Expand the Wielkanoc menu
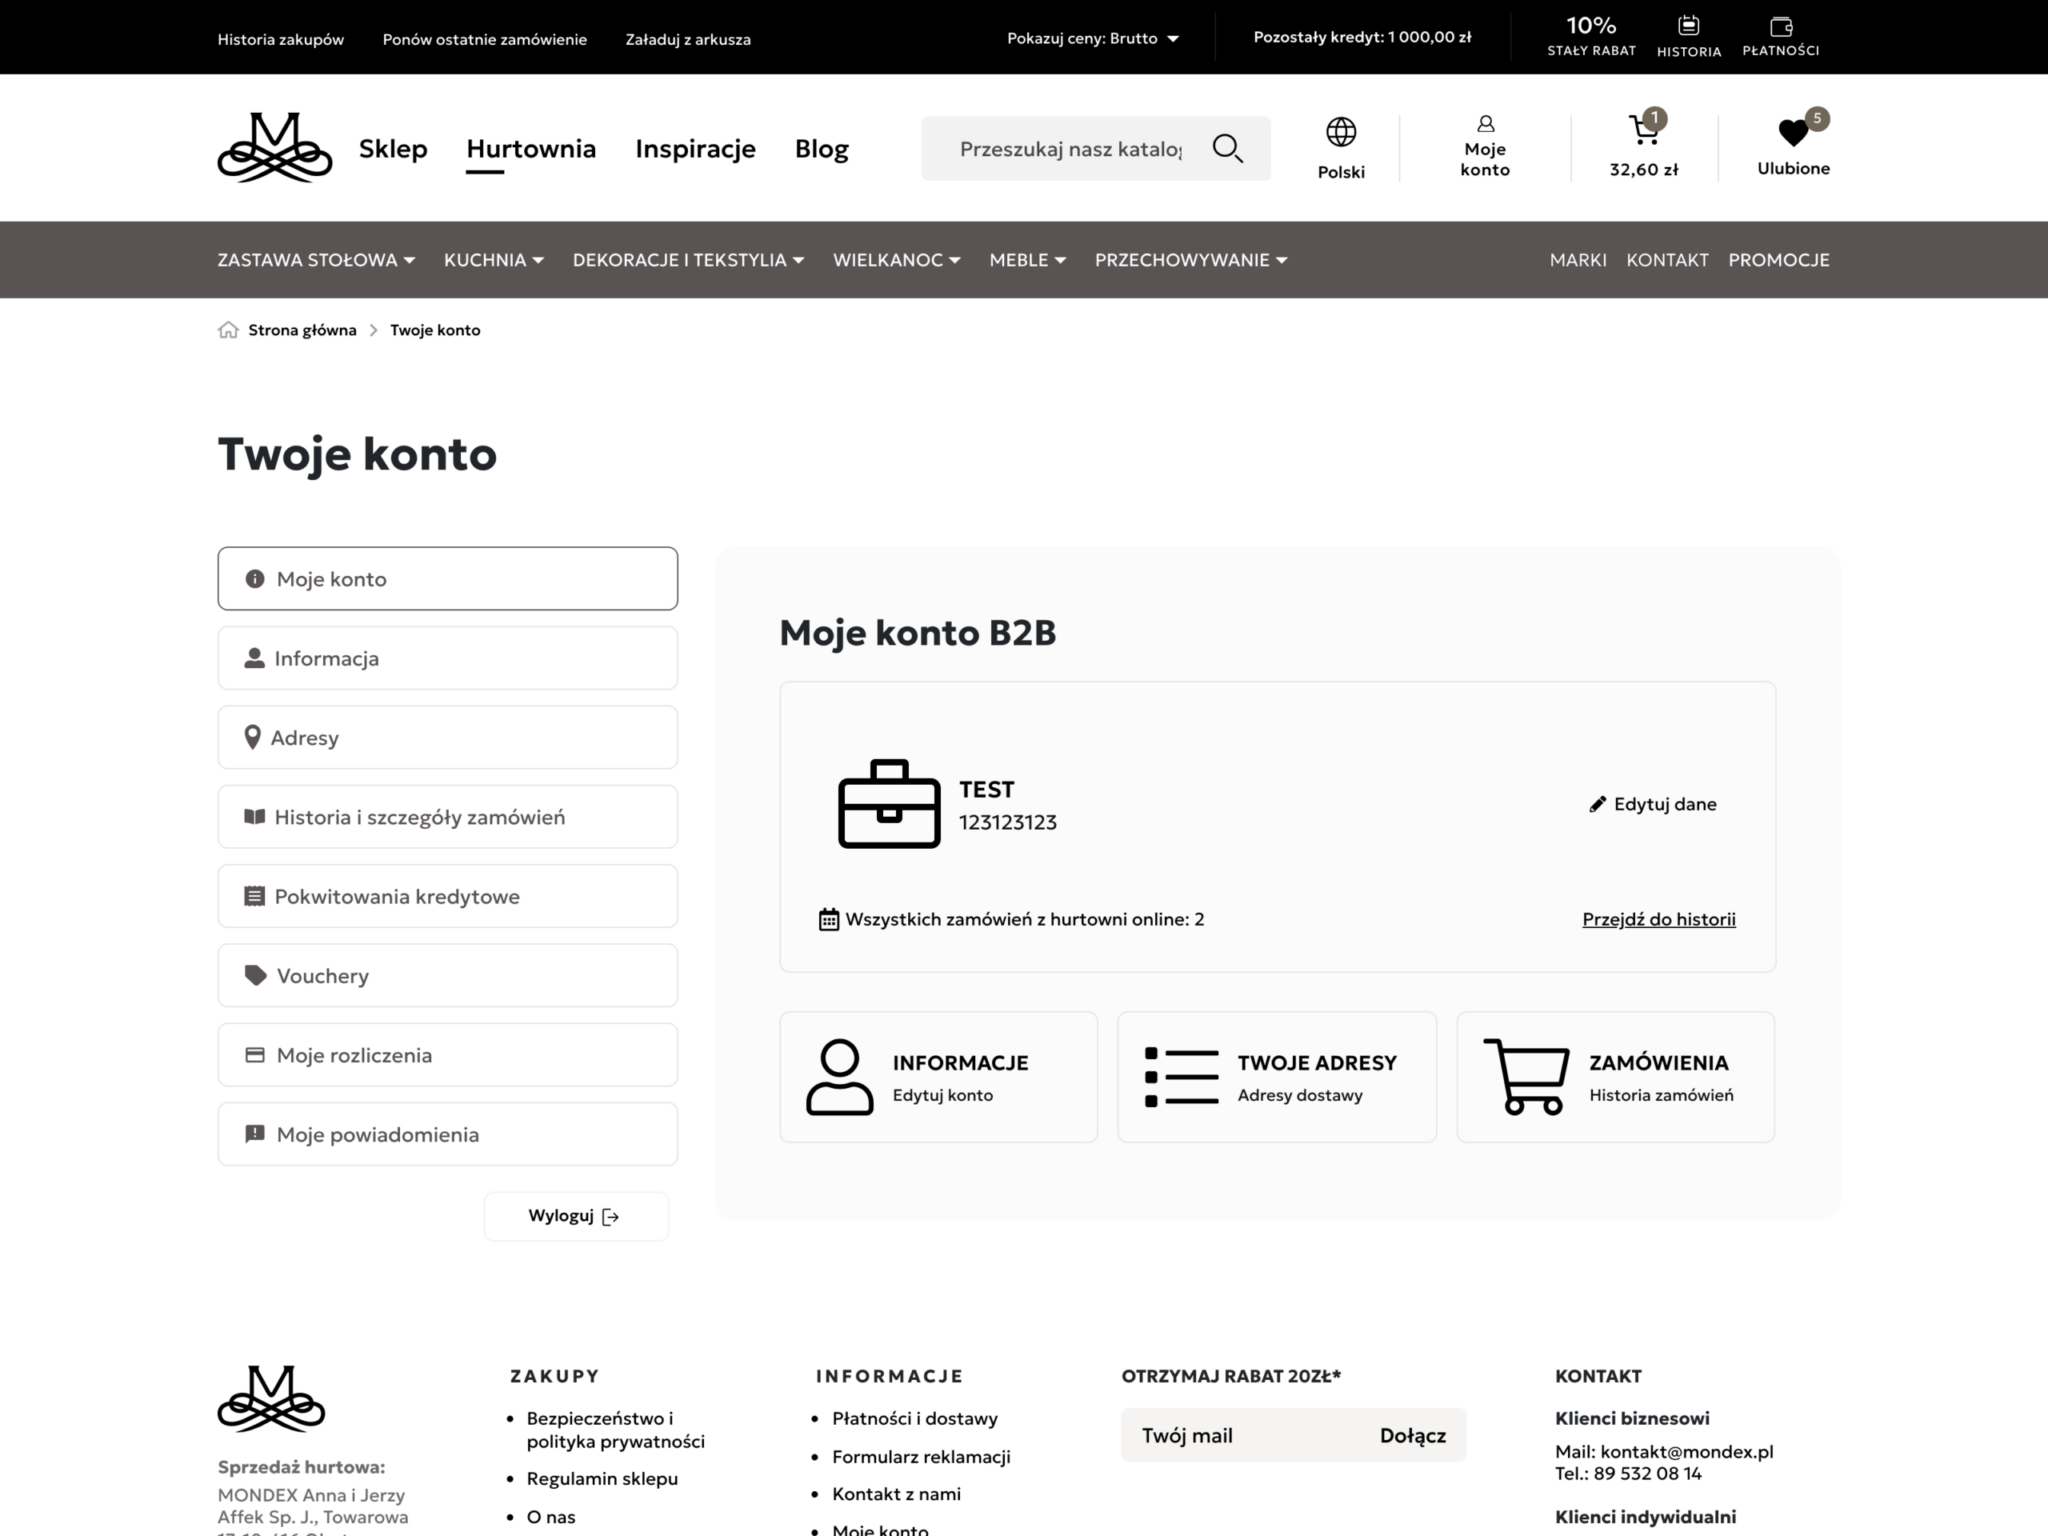 pos(897,260)
